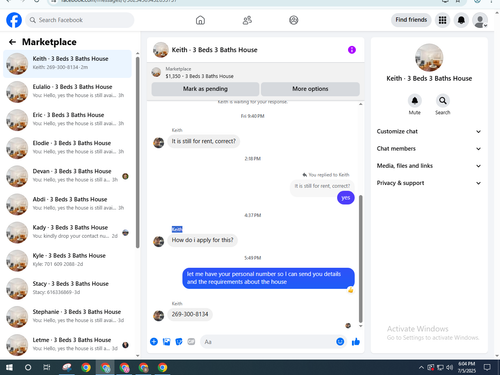Viewport: 500px width, 375px height.
Task: Open the Keith conversation in list
Action: tap(67, 64)
